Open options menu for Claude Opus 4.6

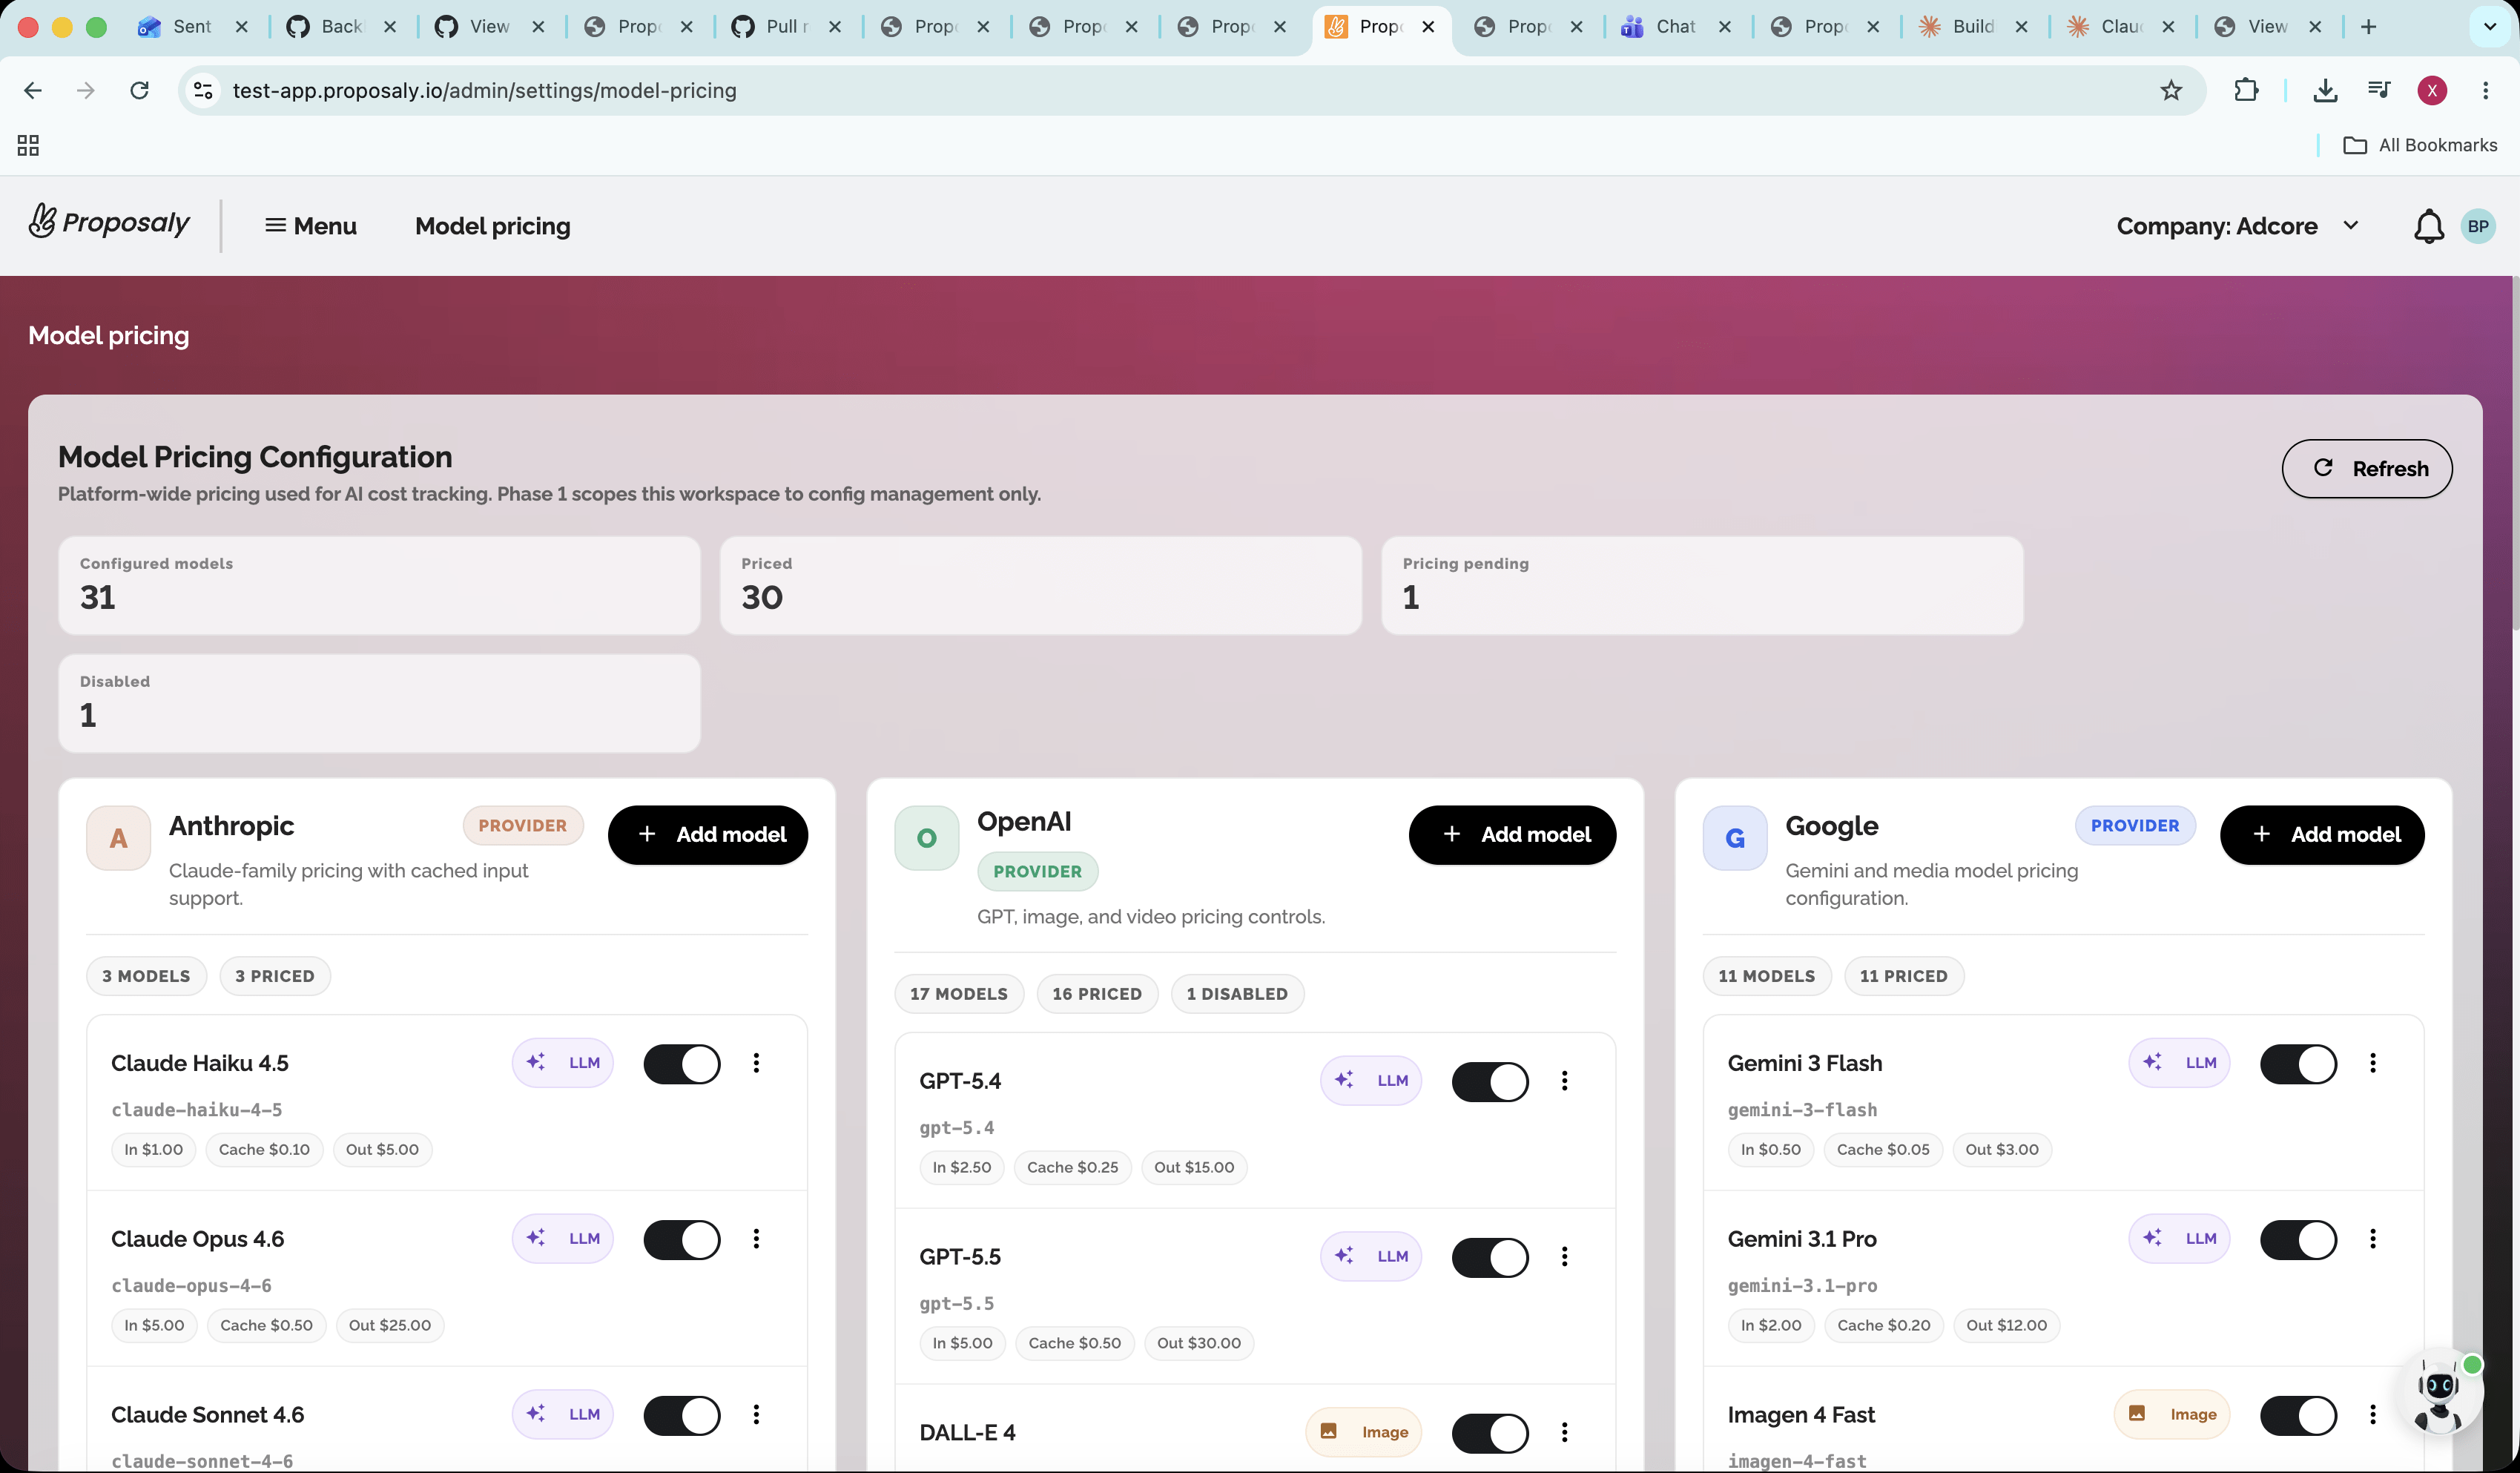(756, 1239)
